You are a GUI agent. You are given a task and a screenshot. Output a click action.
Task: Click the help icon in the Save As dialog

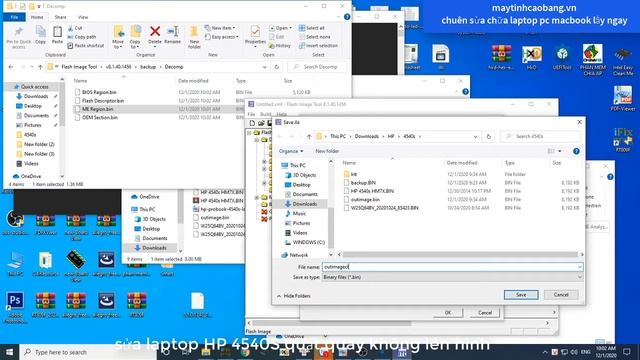tap(576, 151)
